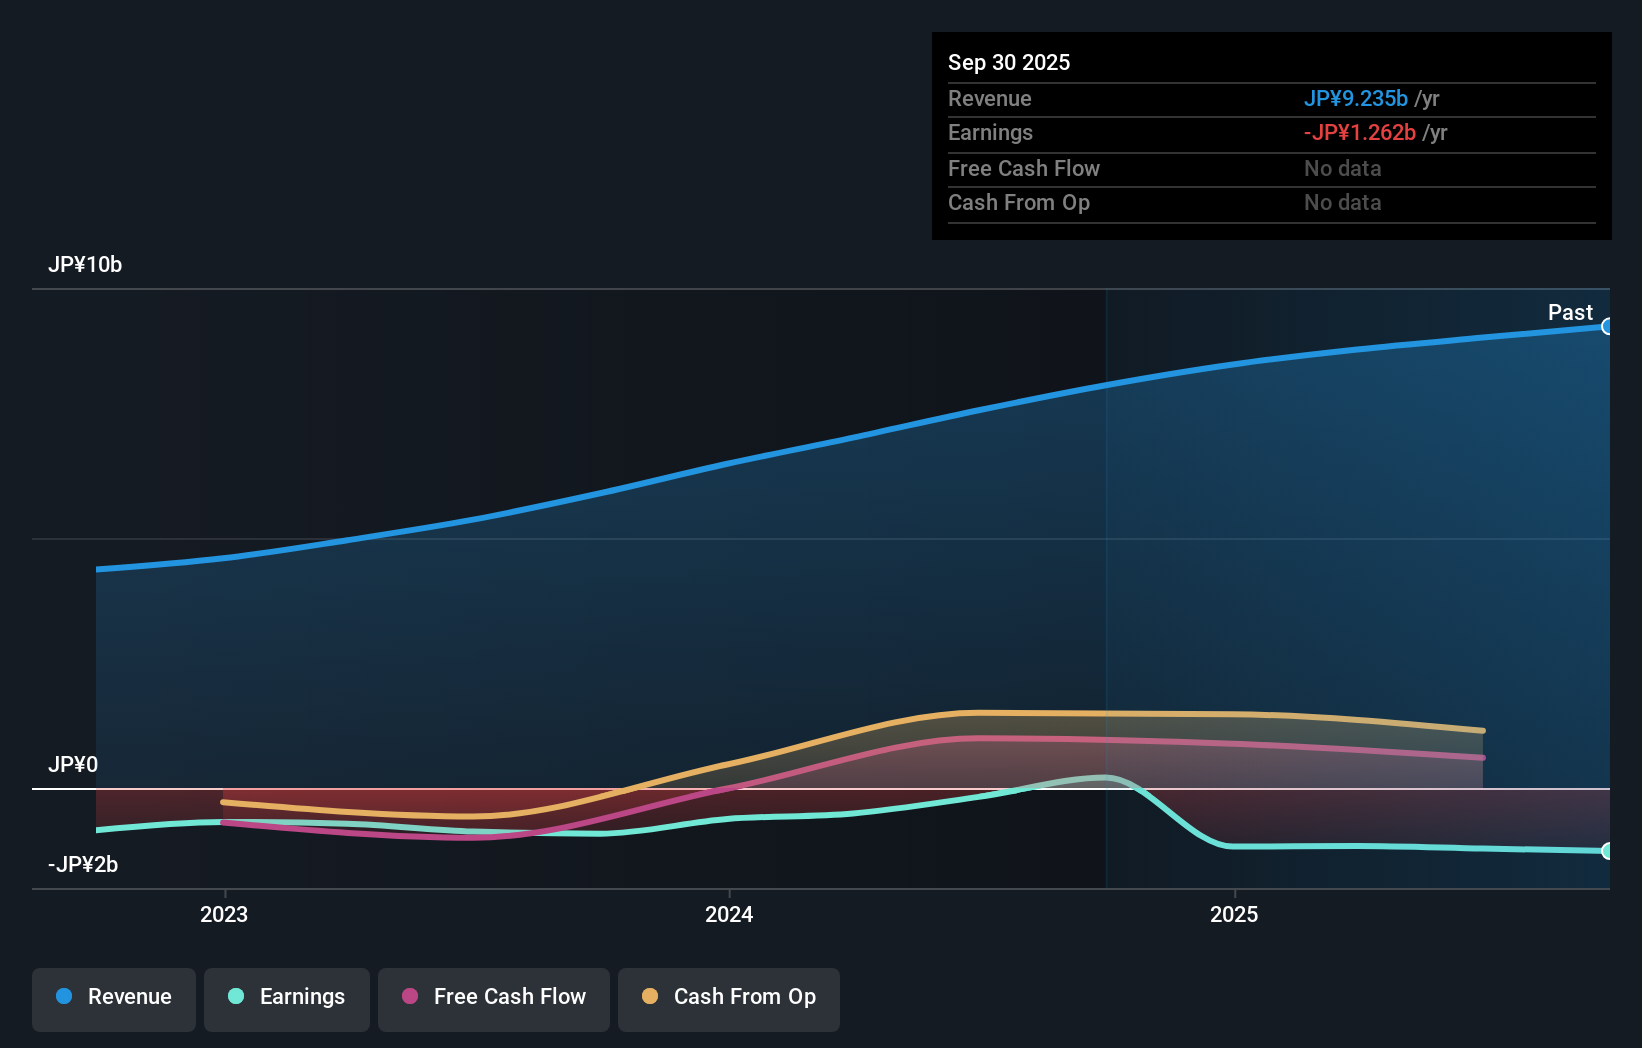Click the pink Free Cash Flow legend dot

click(408, 997)
